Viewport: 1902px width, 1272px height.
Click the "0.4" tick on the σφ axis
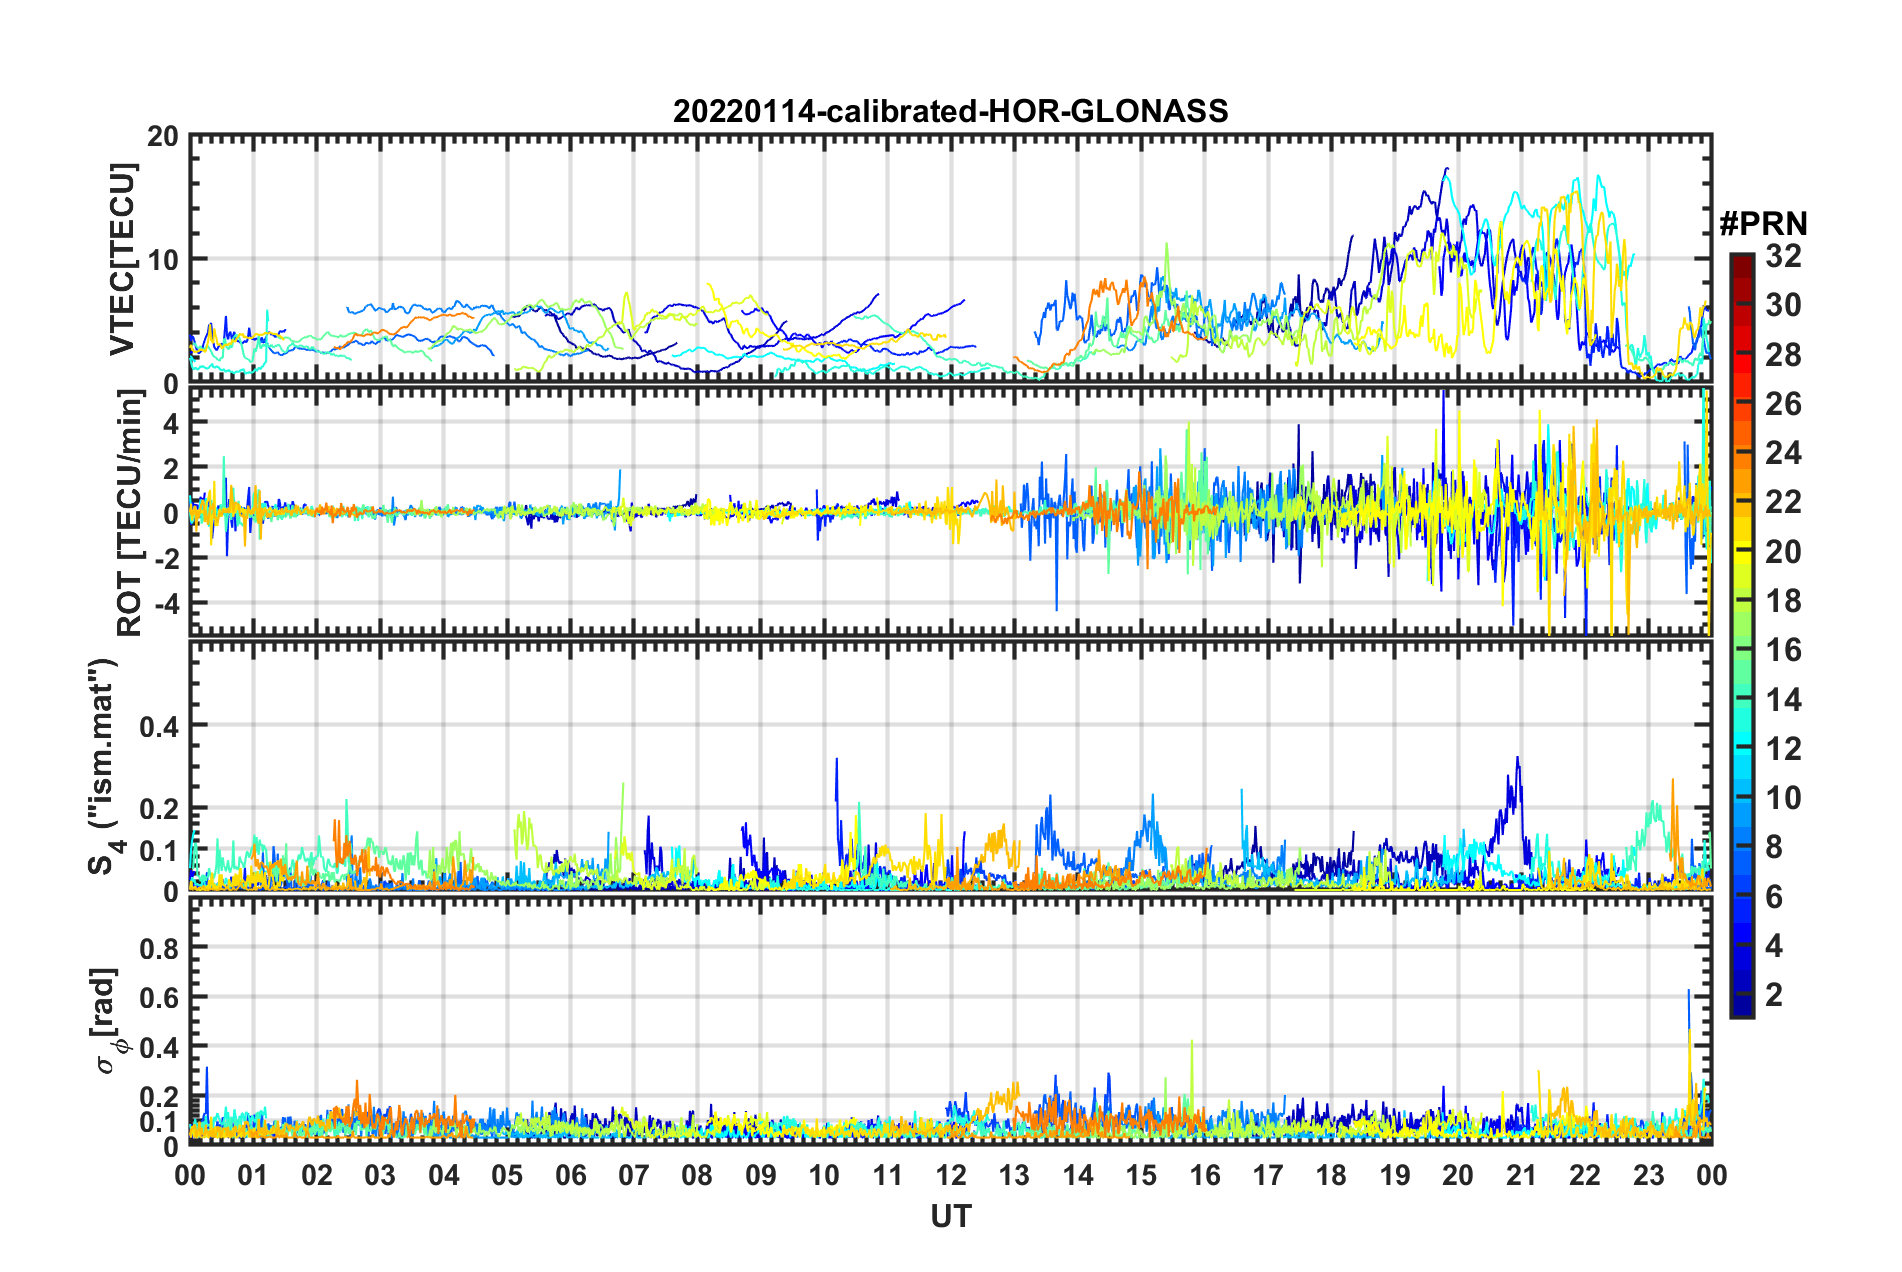(159, 1048)
